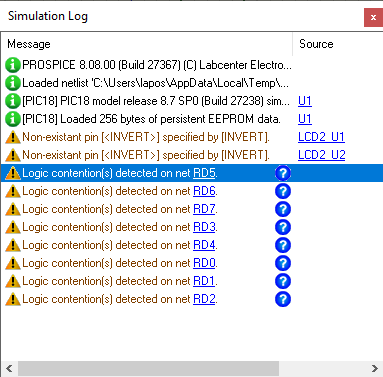The image size is (383, 377).
Task: Go to net RD1 link
Action: pyautogui.click(x=204, y=281)
